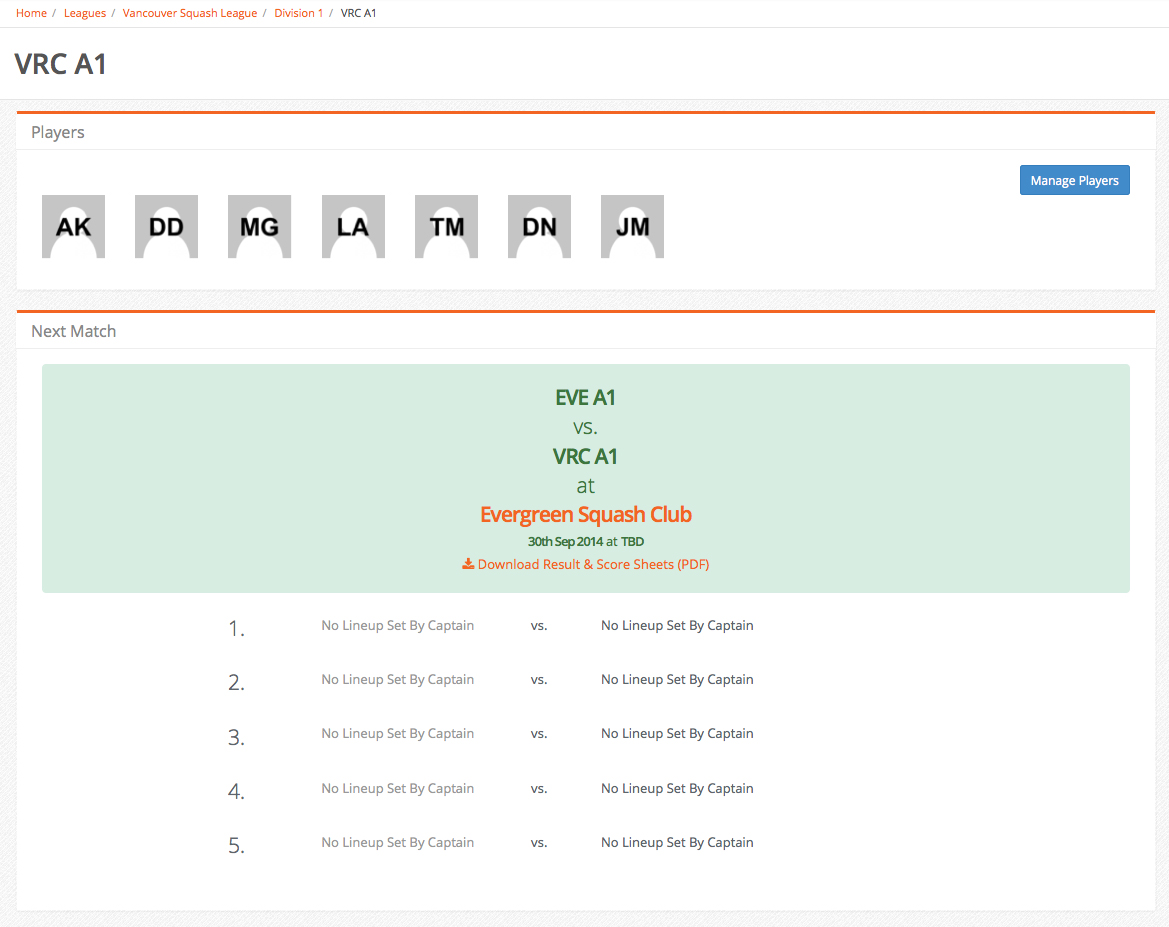Go to Home in the breadcrumb
Screen dimensions: 1169x927
pyautogui.click(x=31, y=13)
